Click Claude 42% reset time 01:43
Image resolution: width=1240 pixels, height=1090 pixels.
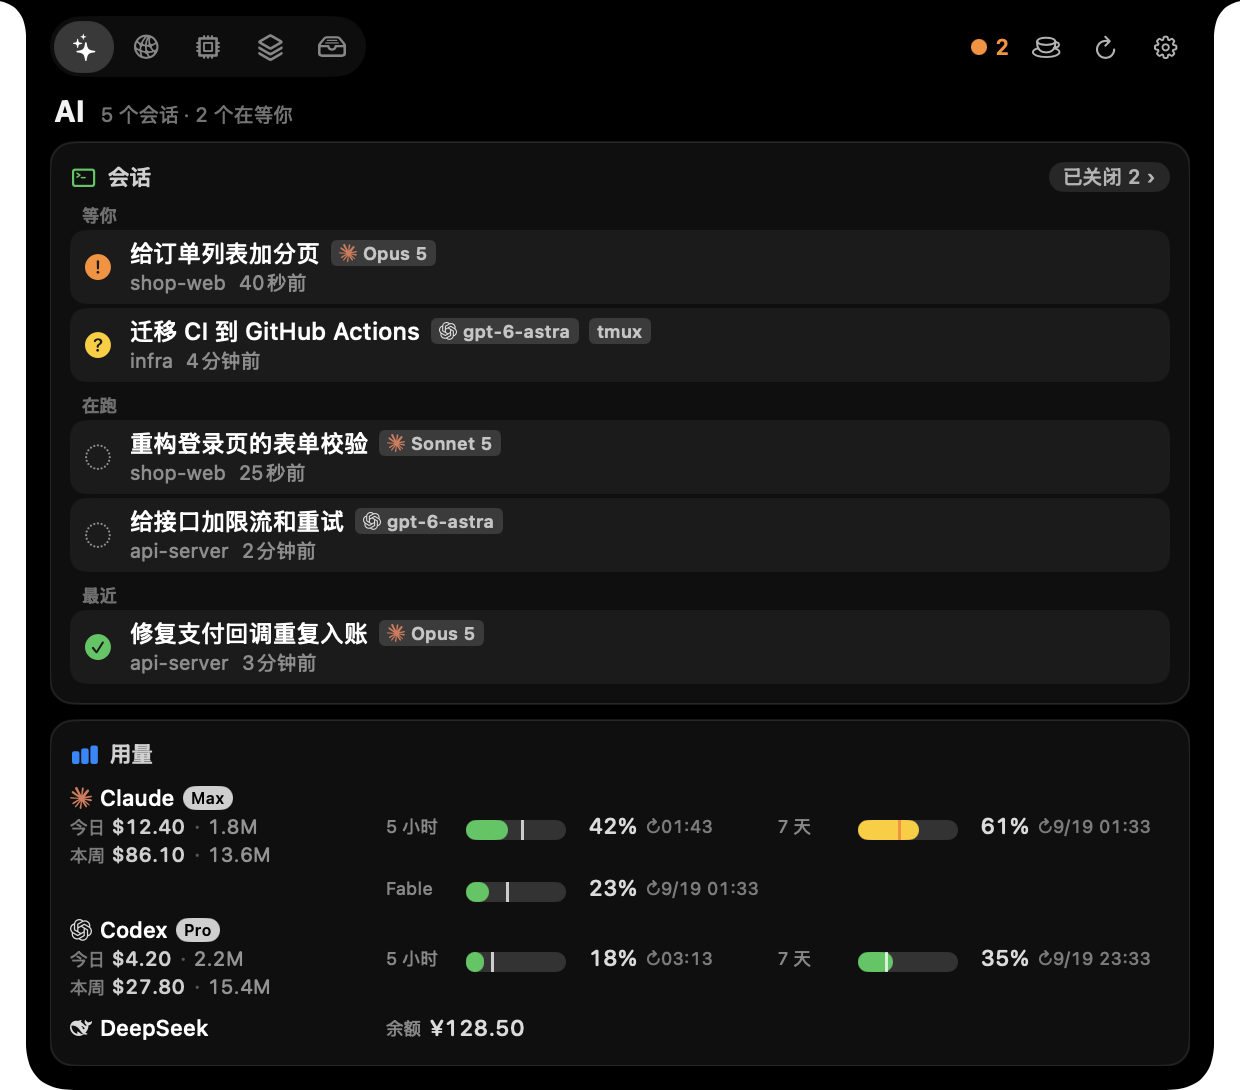680,827
